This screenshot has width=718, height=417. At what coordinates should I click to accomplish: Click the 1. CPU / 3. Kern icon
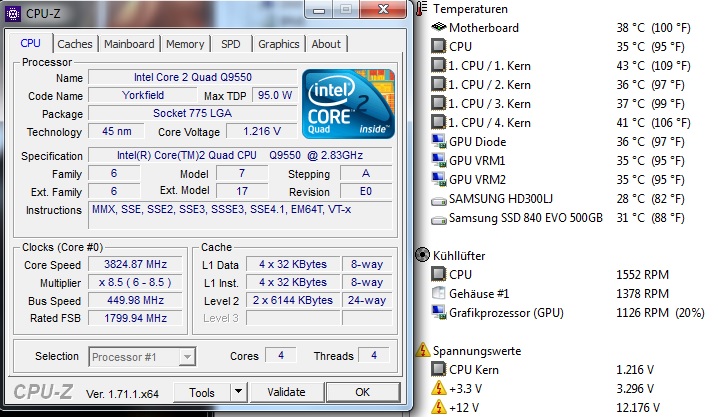439,103
